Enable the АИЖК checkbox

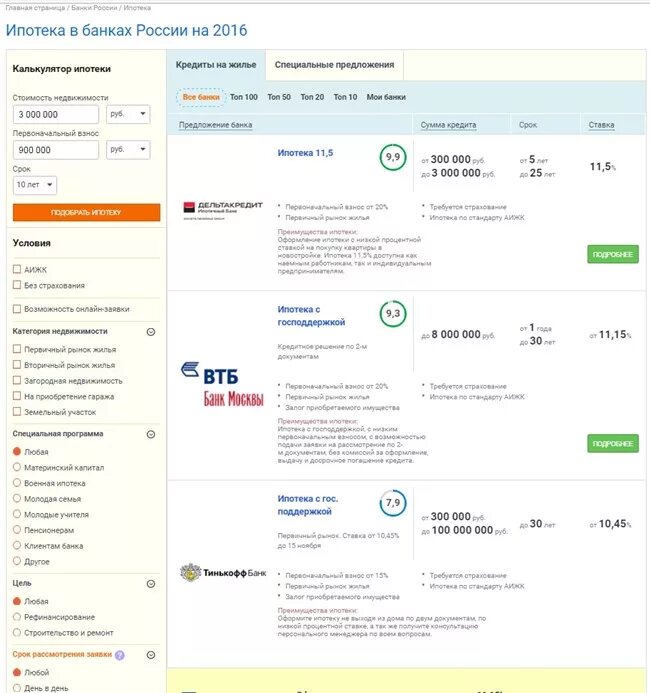(17, 269)
